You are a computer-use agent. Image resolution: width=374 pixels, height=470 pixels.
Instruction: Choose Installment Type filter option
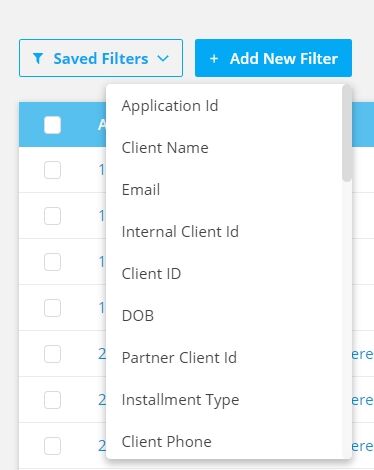180,400
